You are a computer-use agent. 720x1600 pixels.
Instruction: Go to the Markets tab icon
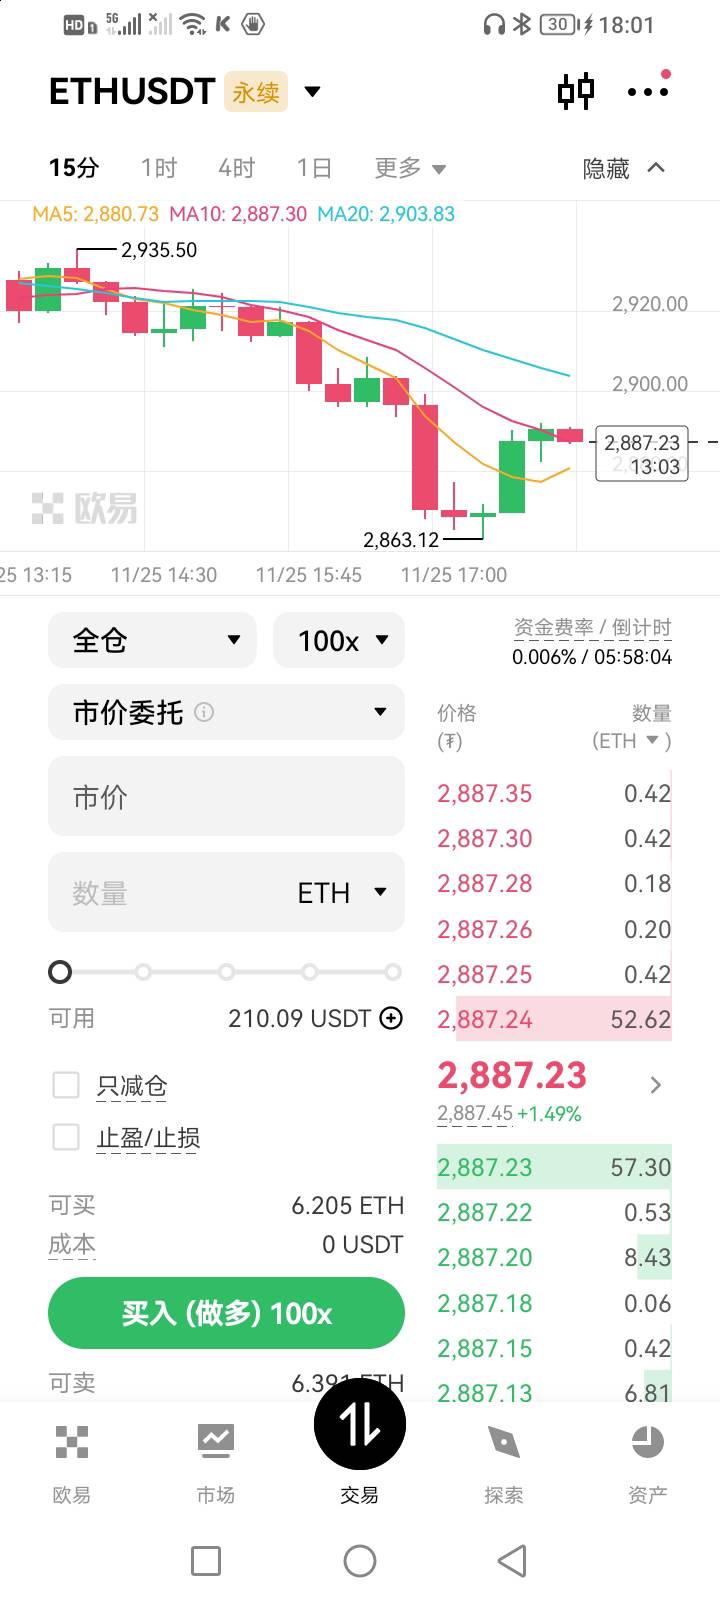click(215, 1442)
